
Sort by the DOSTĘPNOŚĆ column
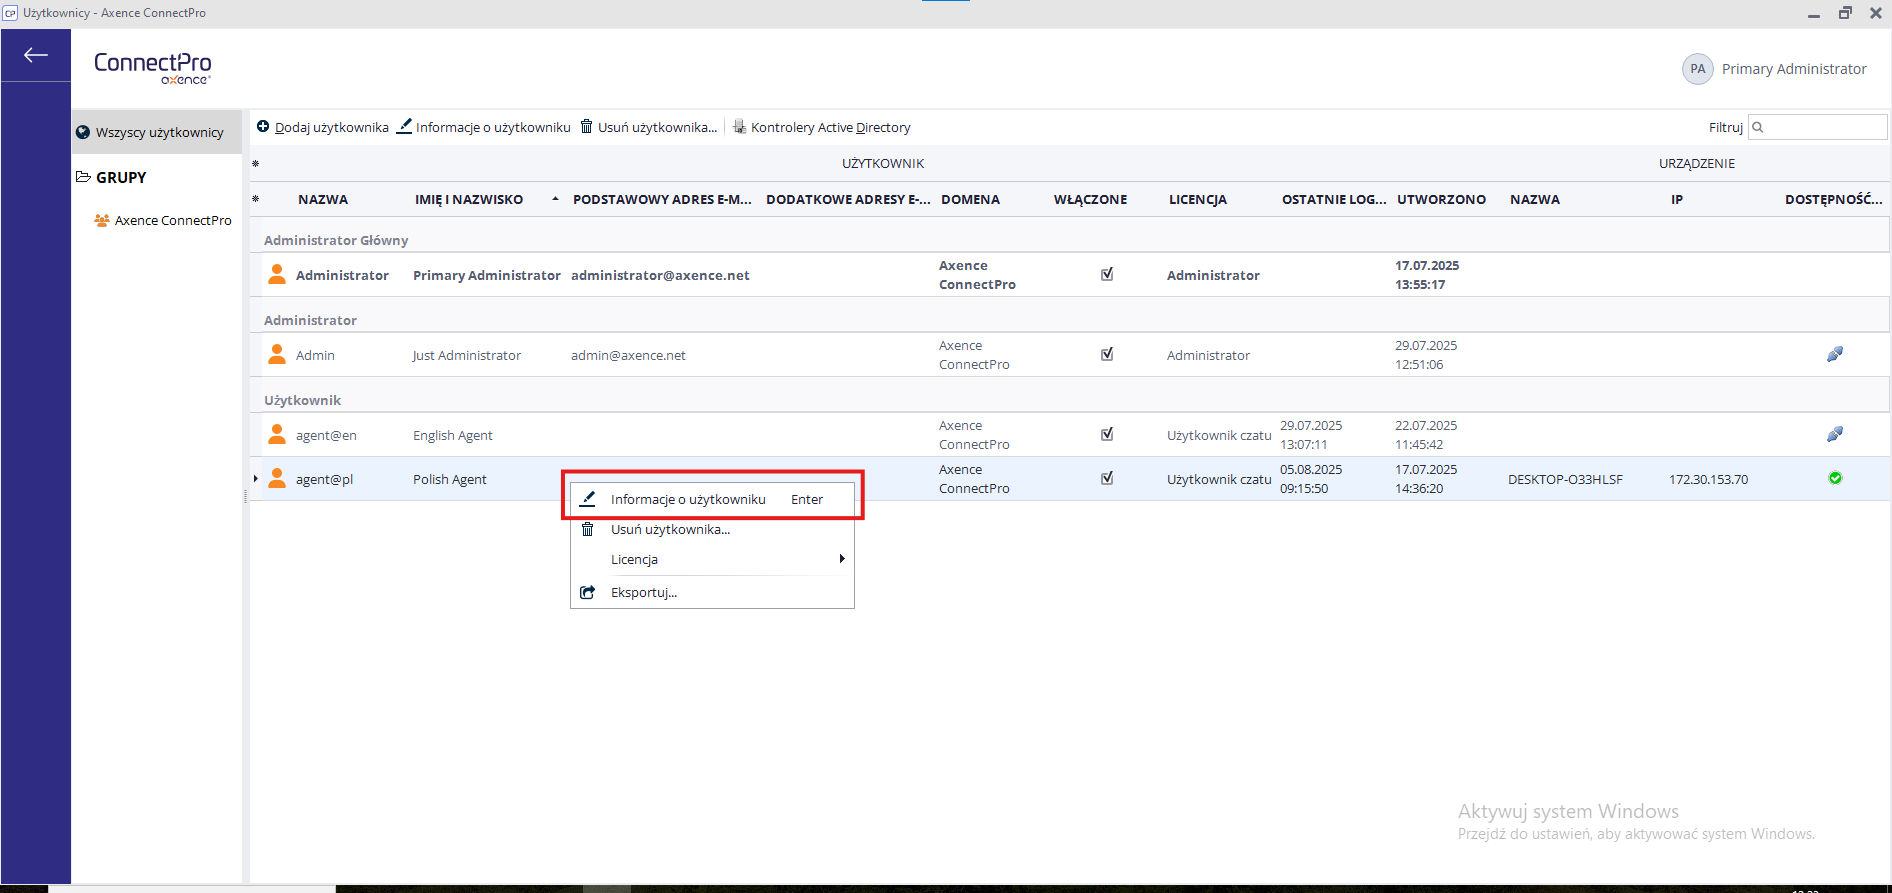coord(1833,199)
